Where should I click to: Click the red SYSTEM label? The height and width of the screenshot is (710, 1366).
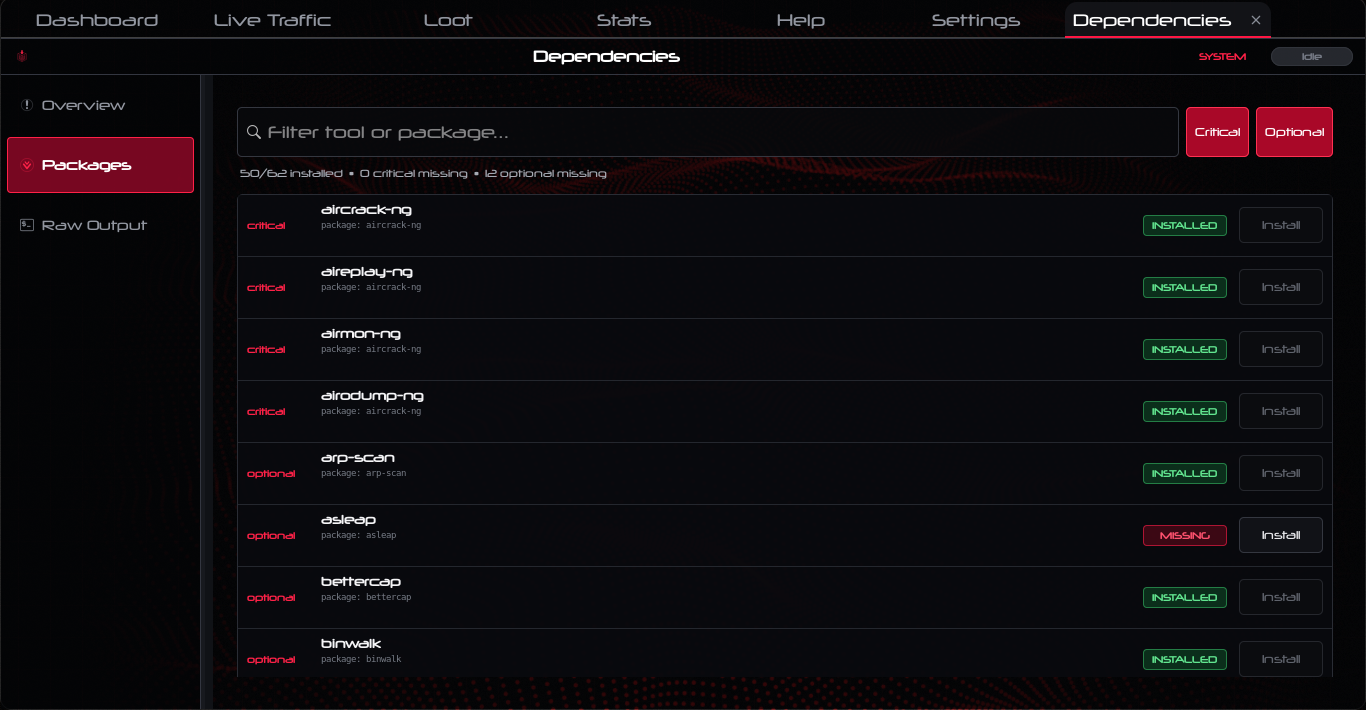pyautogui.click(x=1222, y=57)
